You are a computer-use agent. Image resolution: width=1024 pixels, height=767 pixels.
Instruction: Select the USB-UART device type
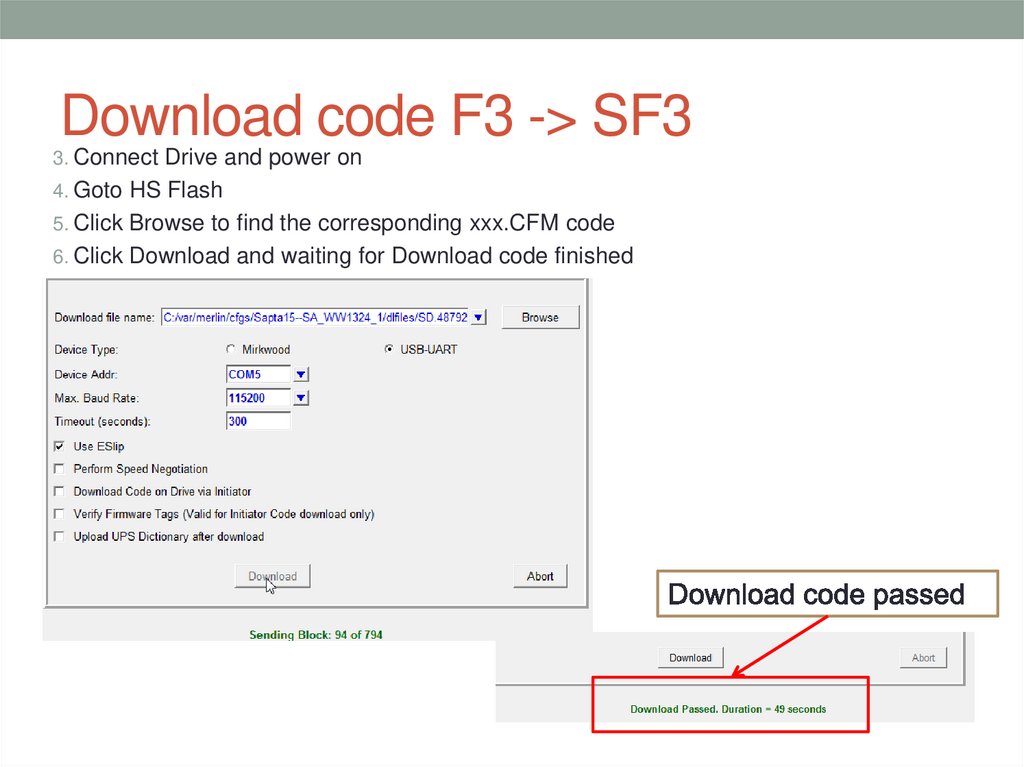point(388,349)
